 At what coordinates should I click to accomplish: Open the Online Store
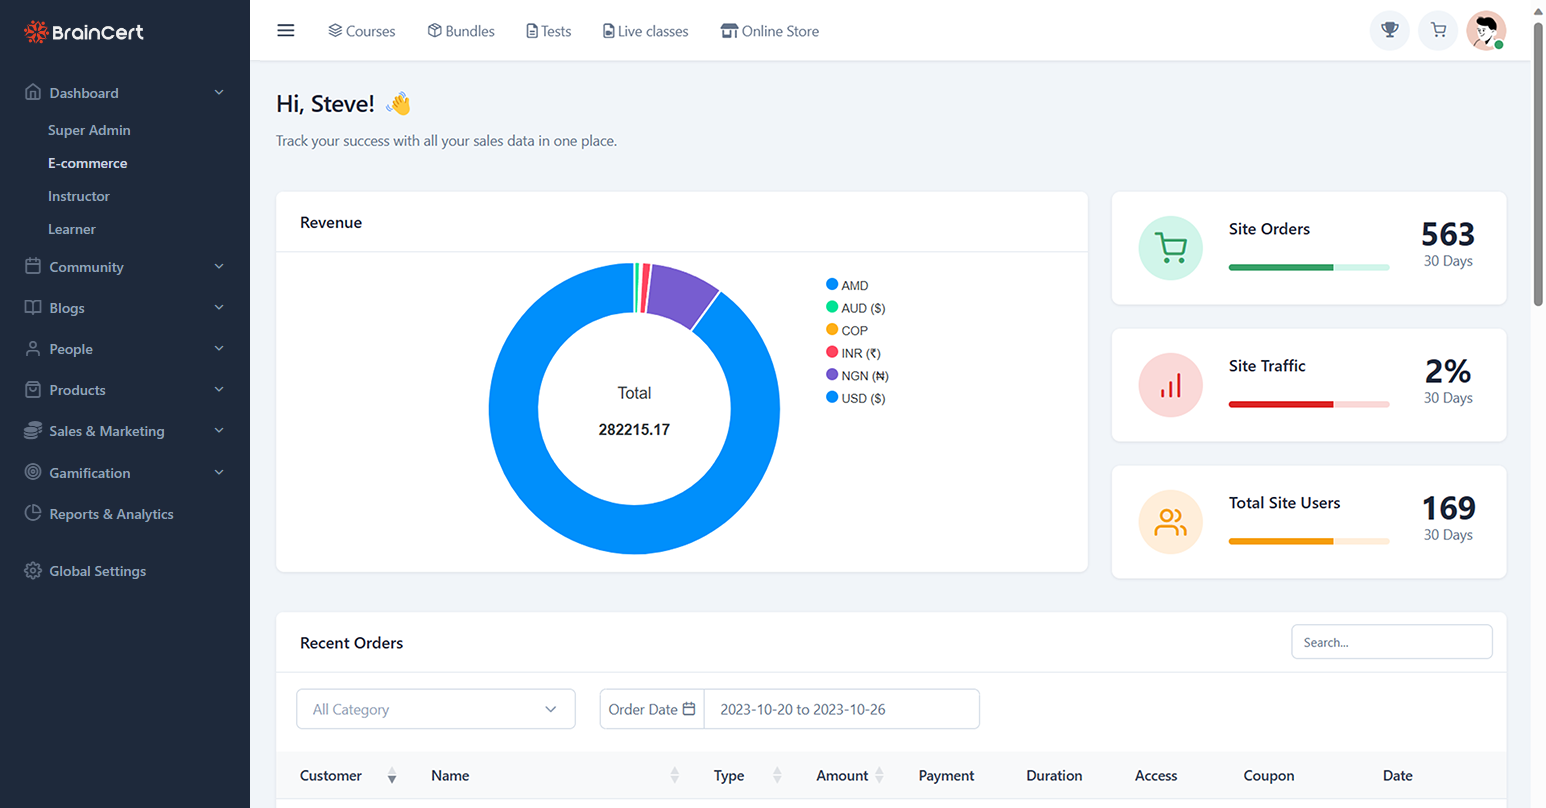[769, 31]
